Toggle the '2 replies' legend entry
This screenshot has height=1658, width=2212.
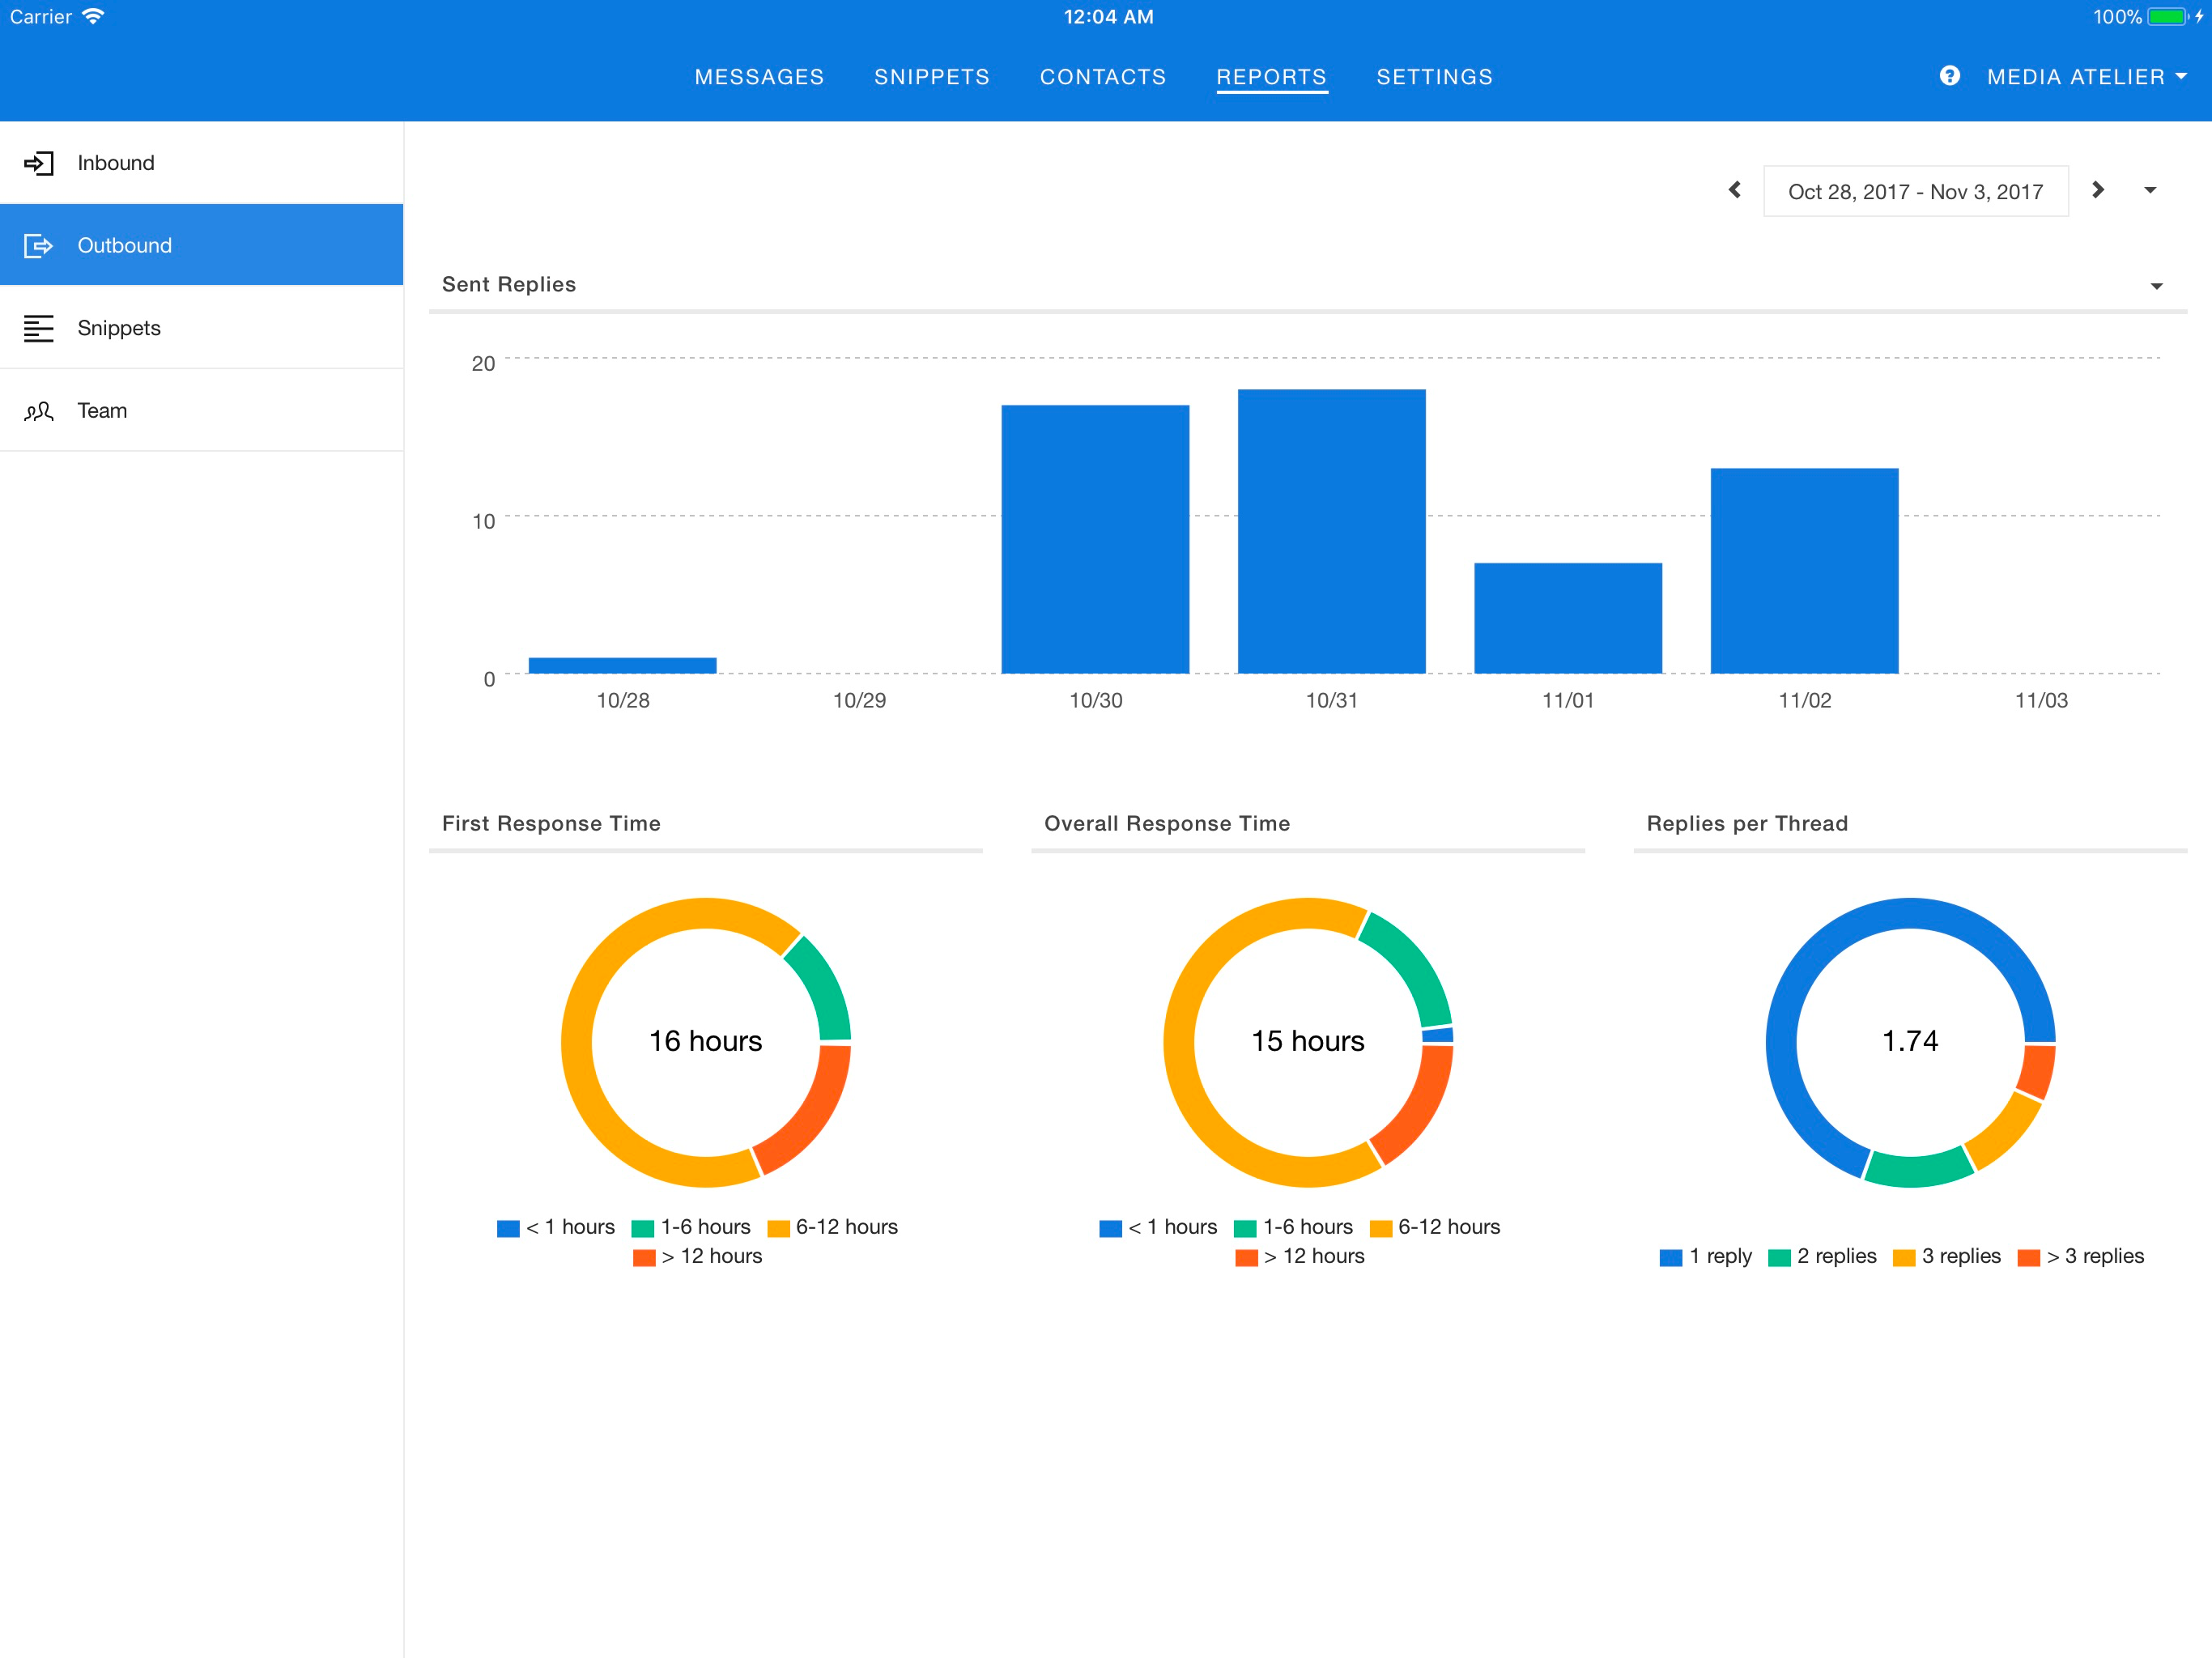1822,1257
